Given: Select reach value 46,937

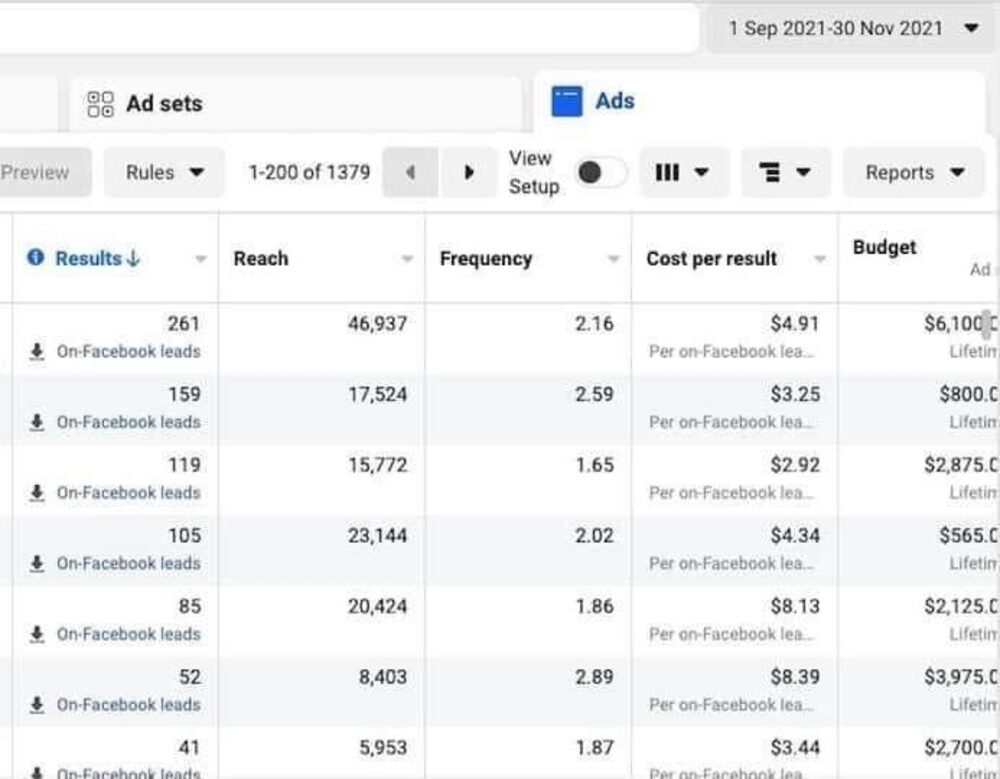Looking at the screenshot, I should pyautogui.click(x=378, y=323).
